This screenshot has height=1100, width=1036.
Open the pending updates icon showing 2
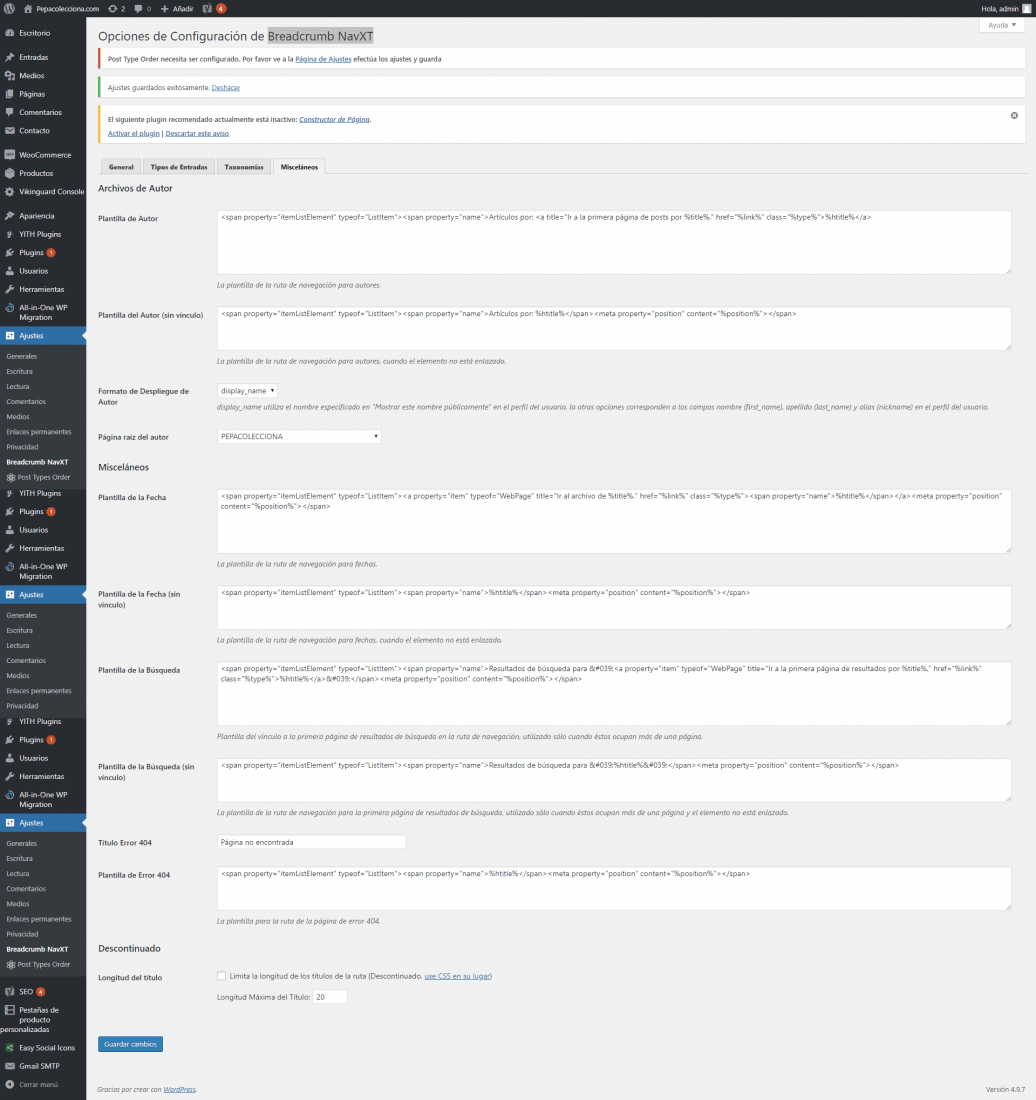113,8
